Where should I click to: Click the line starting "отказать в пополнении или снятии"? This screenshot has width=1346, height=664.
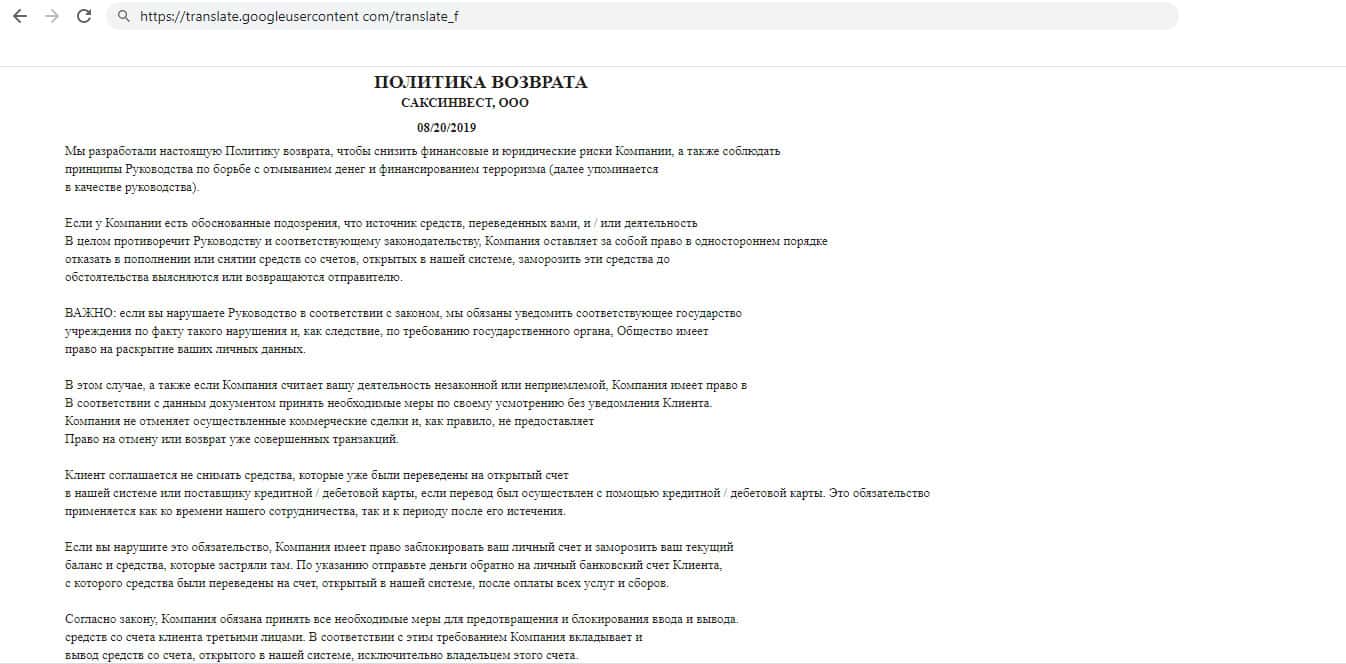366,260
